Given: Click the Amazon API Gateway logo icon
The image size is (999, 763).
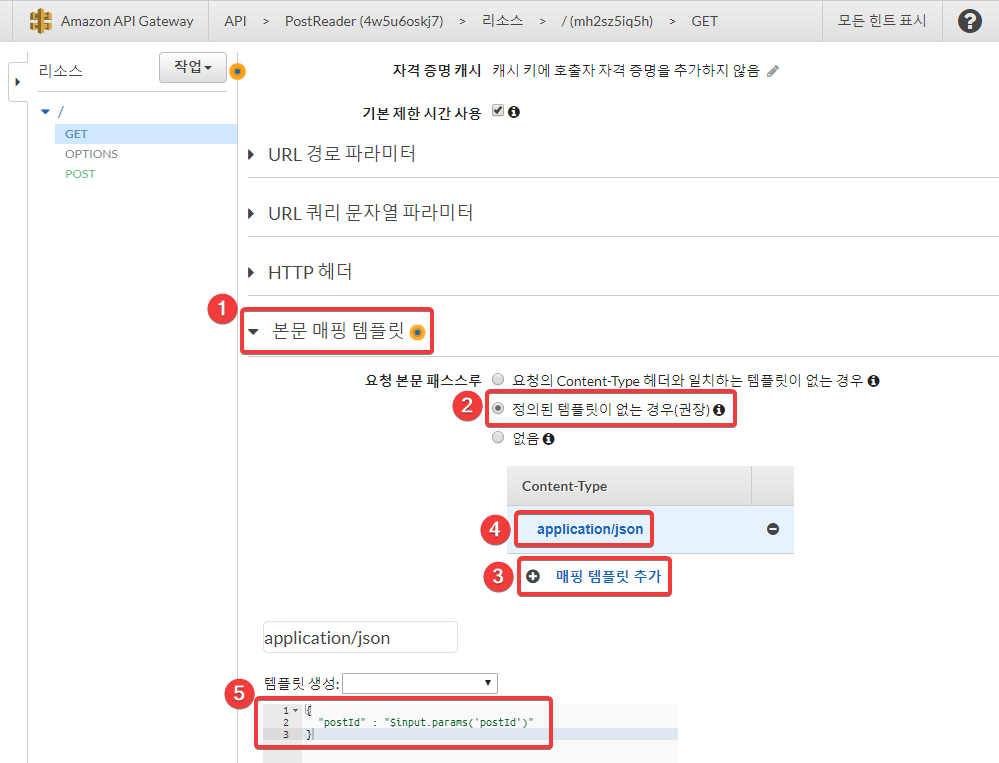Looking at the screenshot, I should point(41,21).
